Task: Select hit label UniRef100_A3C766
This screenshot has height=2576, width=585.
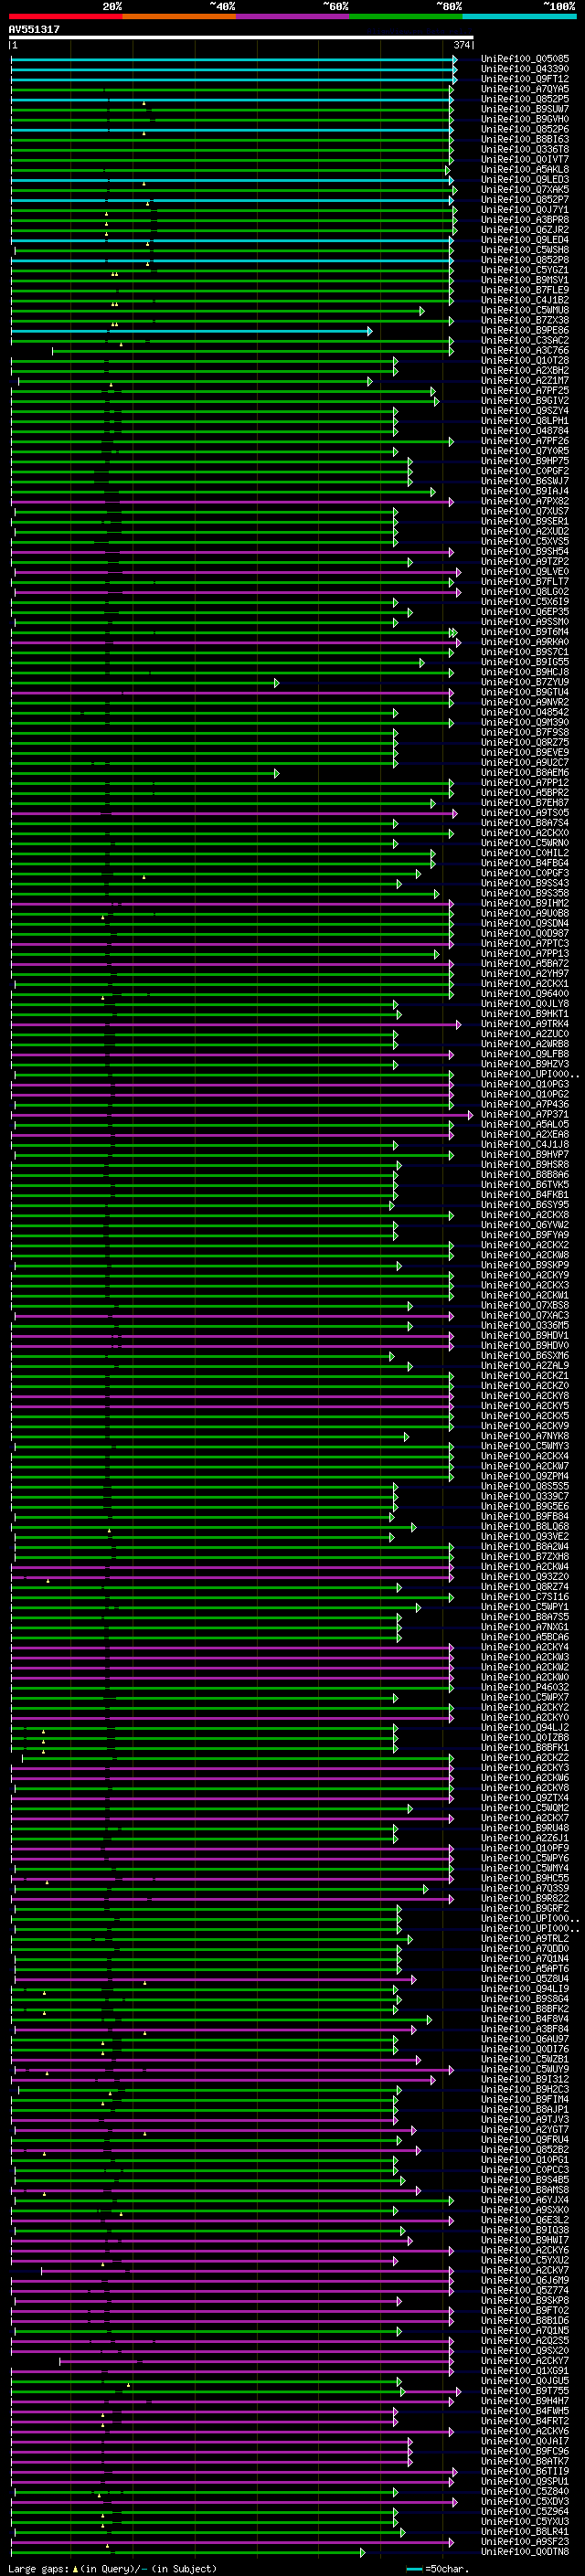Action: pyautogui.click(x=524, y=350)
